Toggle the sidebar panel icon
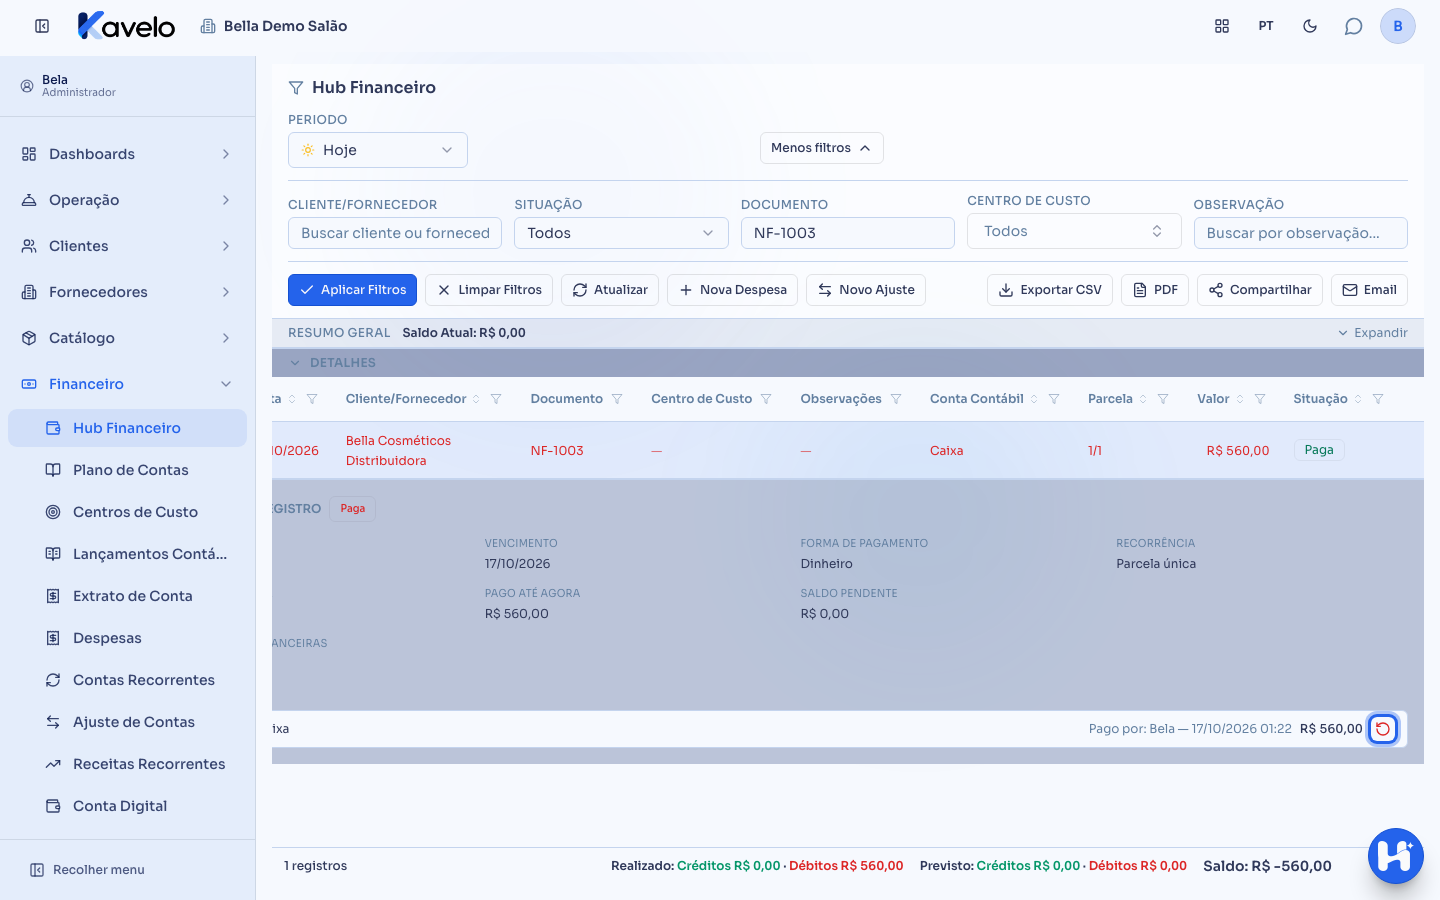Viewport: 1440px width, 900px height. [42, 26]
